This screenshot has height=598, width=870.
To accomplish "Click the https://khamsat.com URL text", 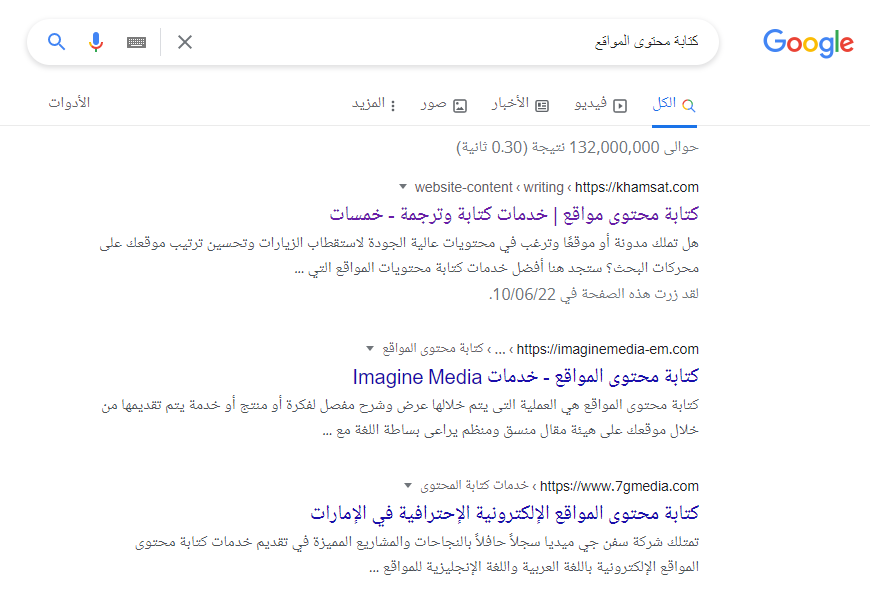I will click(x=636, y=187).
